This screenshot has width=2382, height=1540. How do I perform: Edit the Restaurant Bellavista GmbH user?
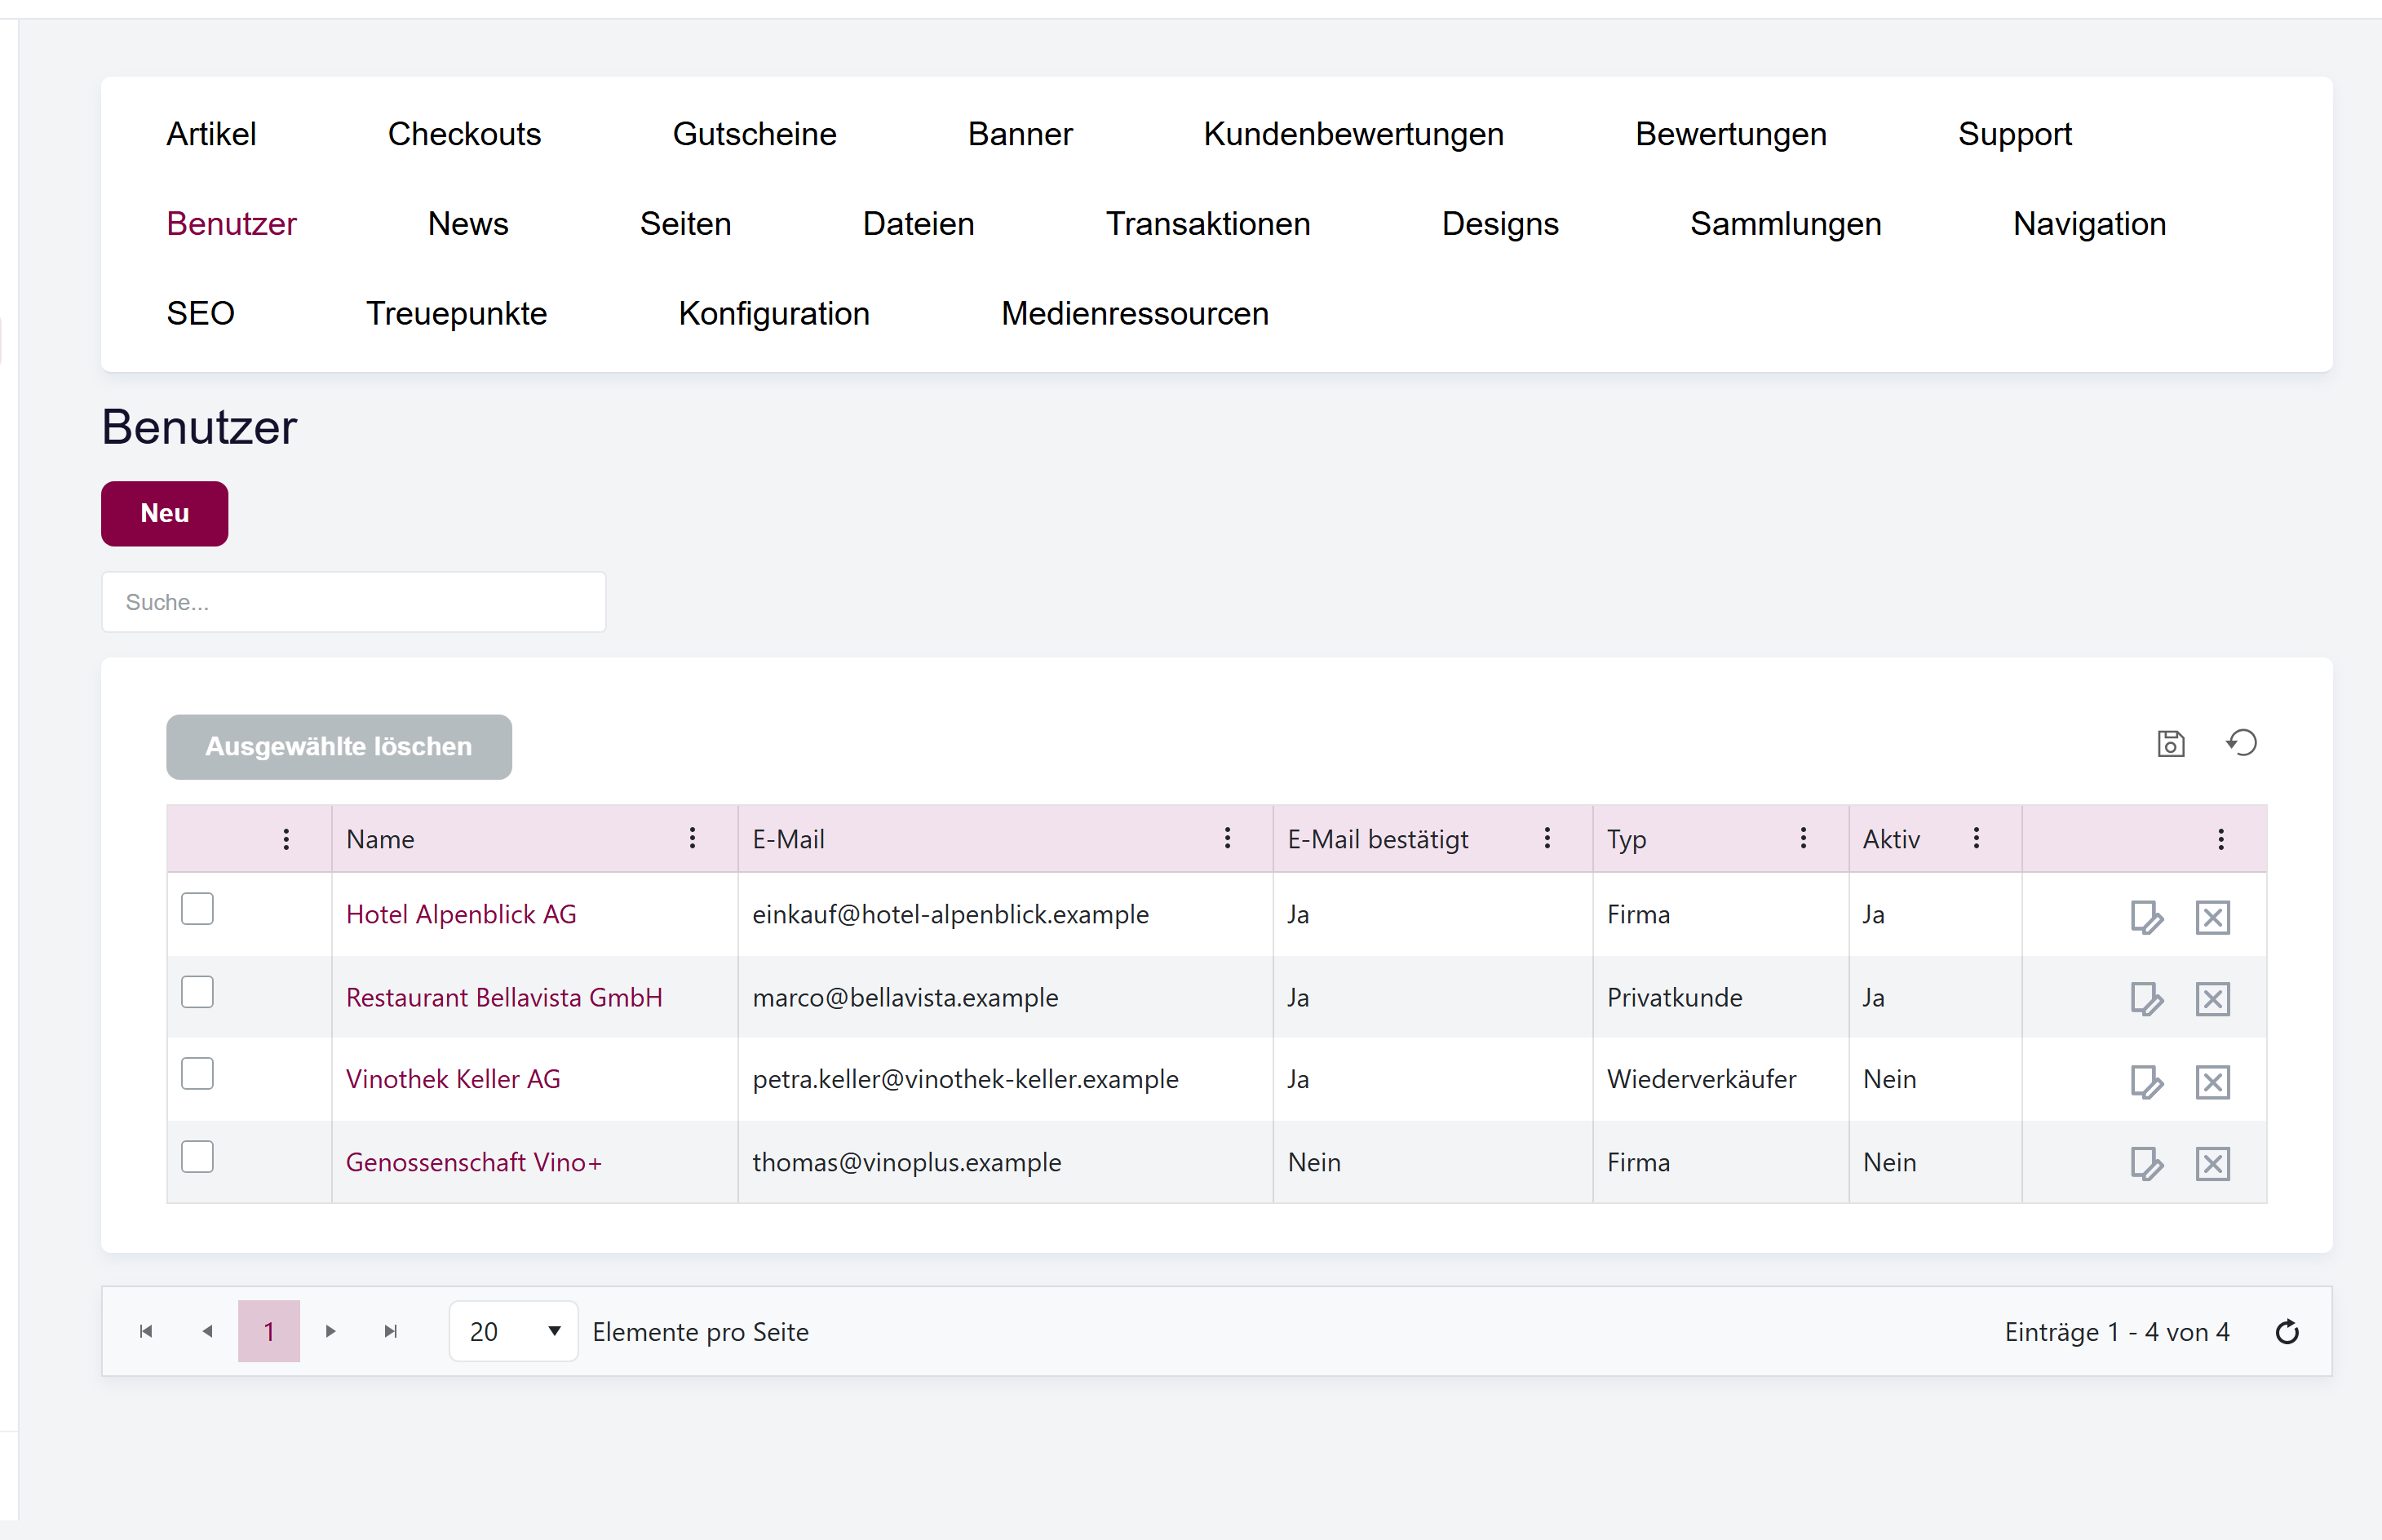coord(2146,998)
